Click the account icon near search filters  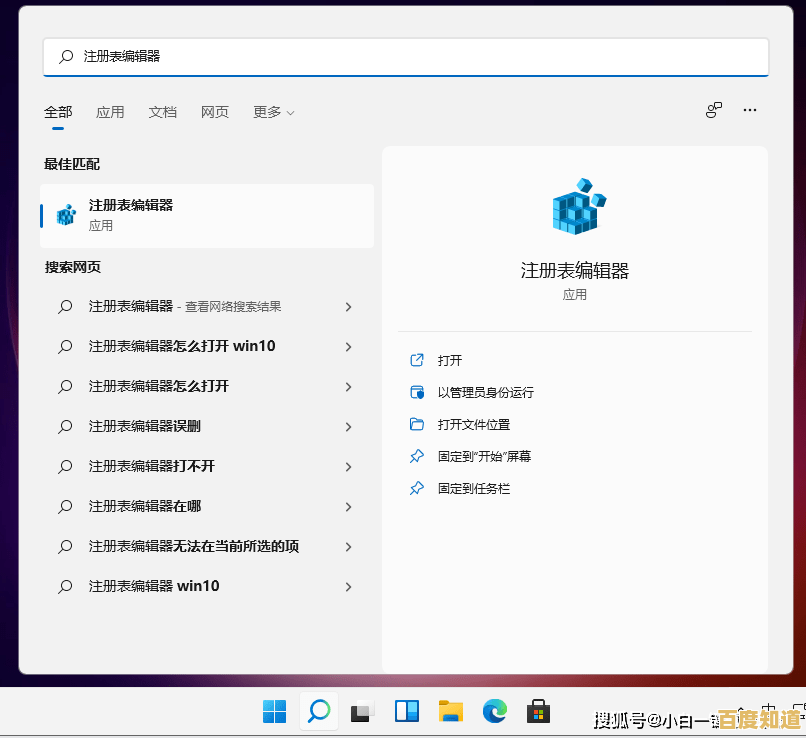pos(713,110)
